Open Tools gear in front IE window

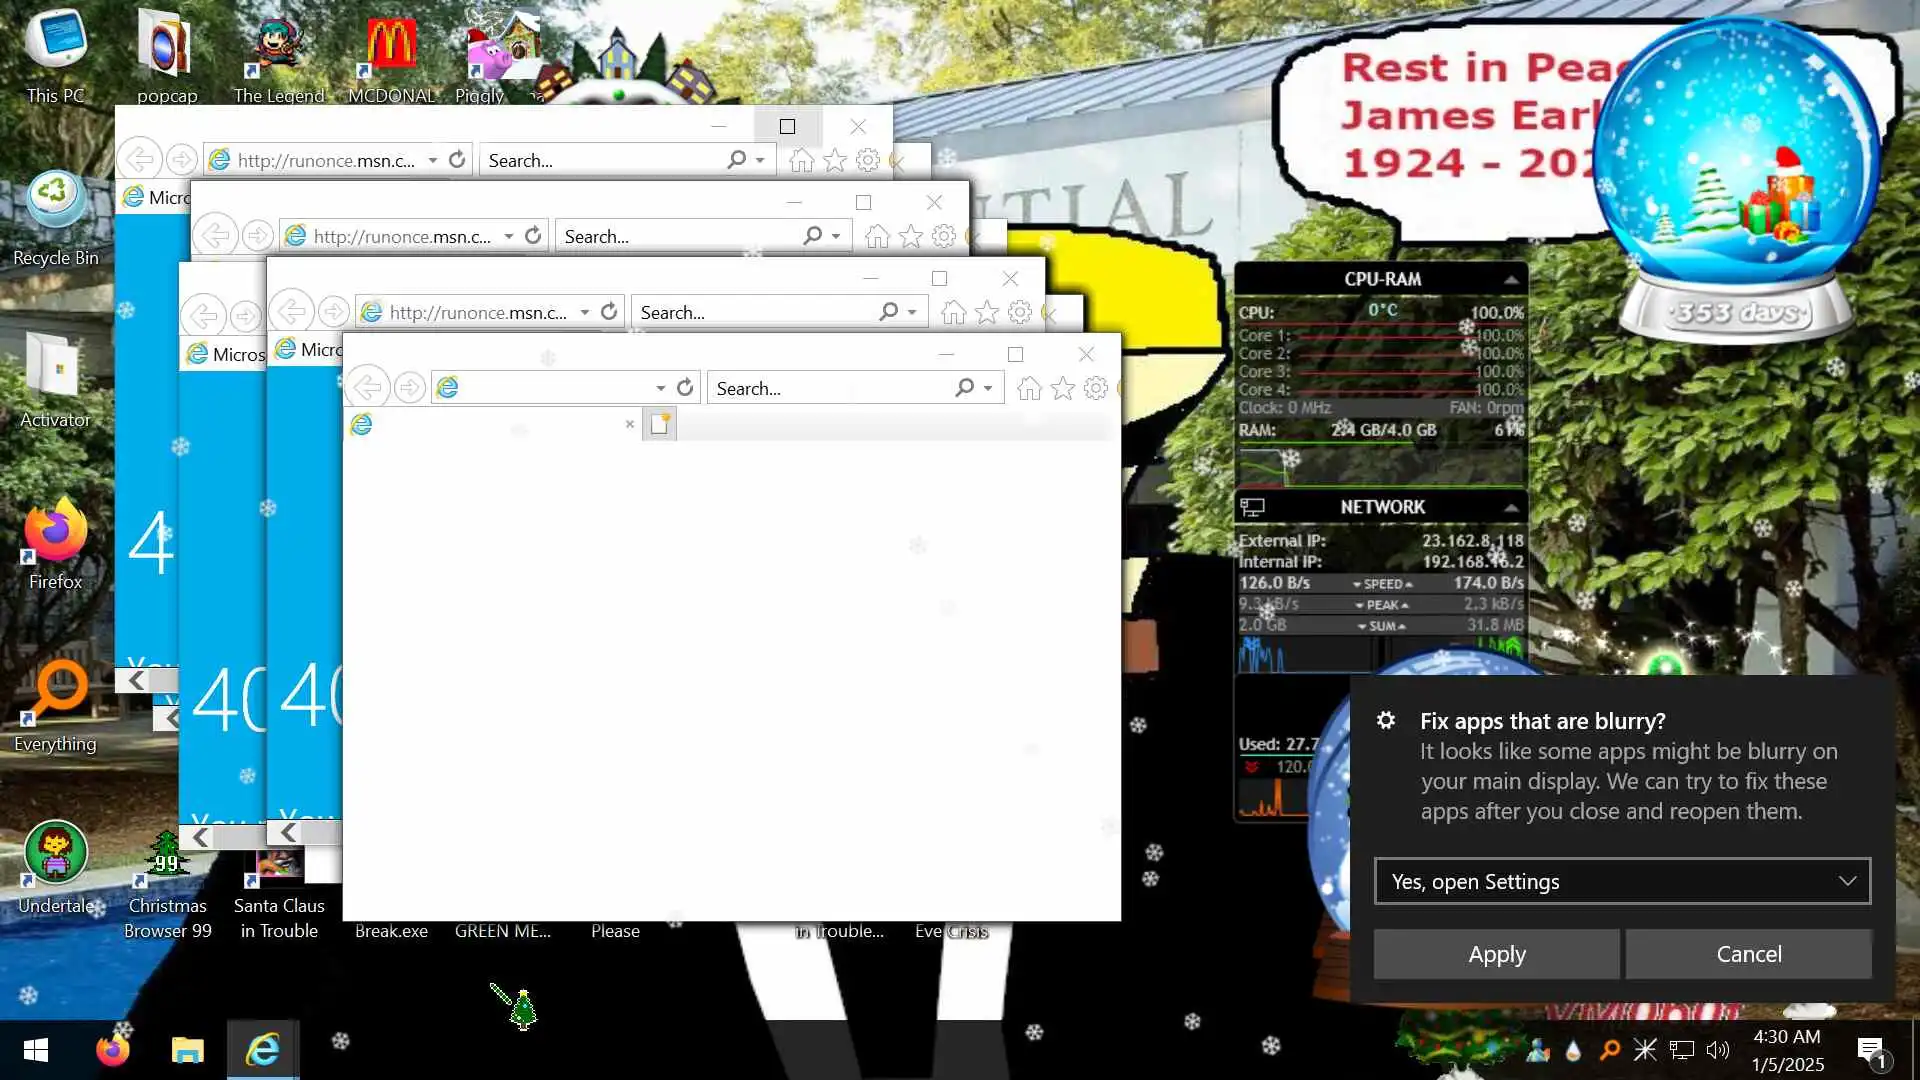coord(1096,388)
